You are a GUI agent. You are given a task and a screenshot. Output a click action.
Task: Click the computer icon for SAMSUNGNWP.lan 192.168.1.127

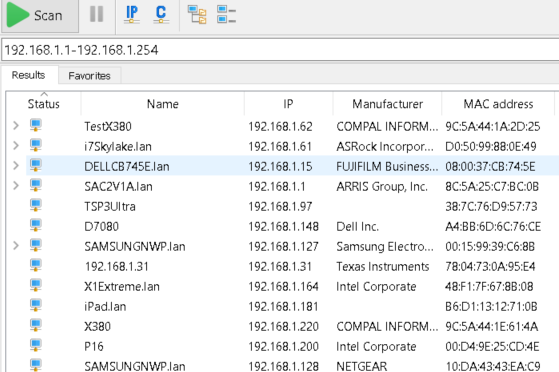36,245
